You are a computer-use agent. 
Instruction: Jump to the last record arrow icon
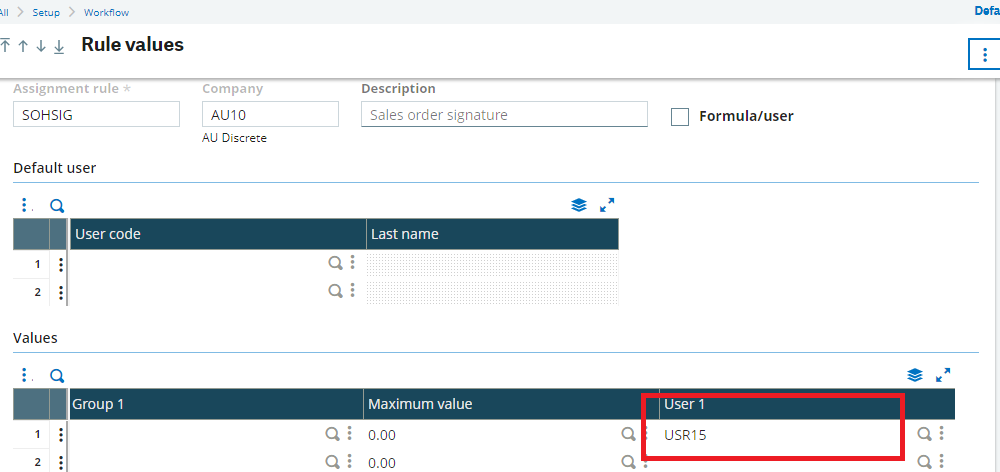(59, 47)
